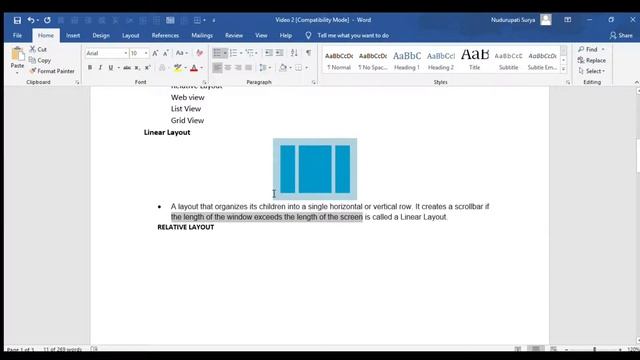This screenshot has width=640, height=360.
Task: Click the Text Effects icon
Action: tap(162, 68)
